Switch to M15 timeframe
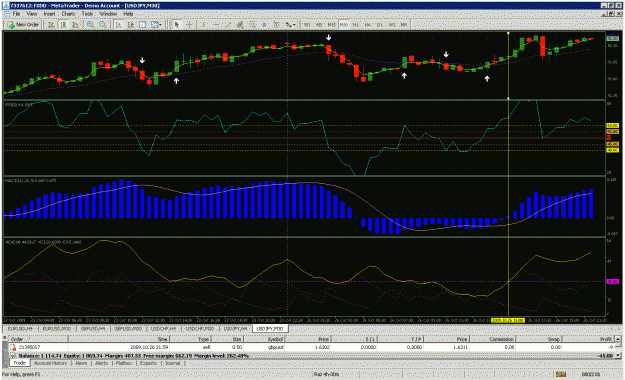The width and height of the screenshot is (625, 380). (332, 25)
